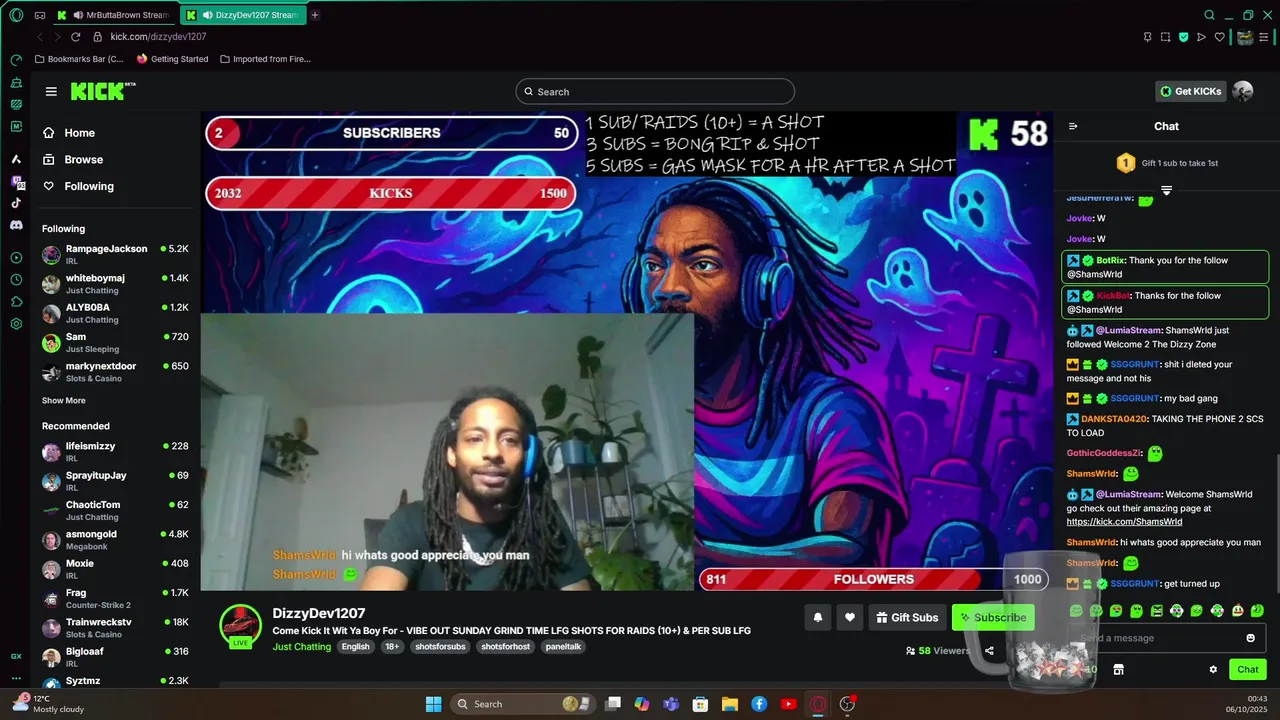The height and width of the screenshot is (720, 1280).
Task: Open Imported from Firefox bookmarks folder
Action: click(x=265, y=59)
